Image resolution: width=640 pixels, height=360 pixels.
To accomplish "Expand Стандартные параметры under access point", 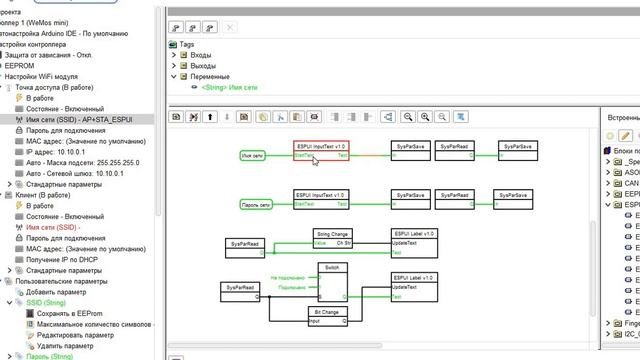I will [9, 184].
